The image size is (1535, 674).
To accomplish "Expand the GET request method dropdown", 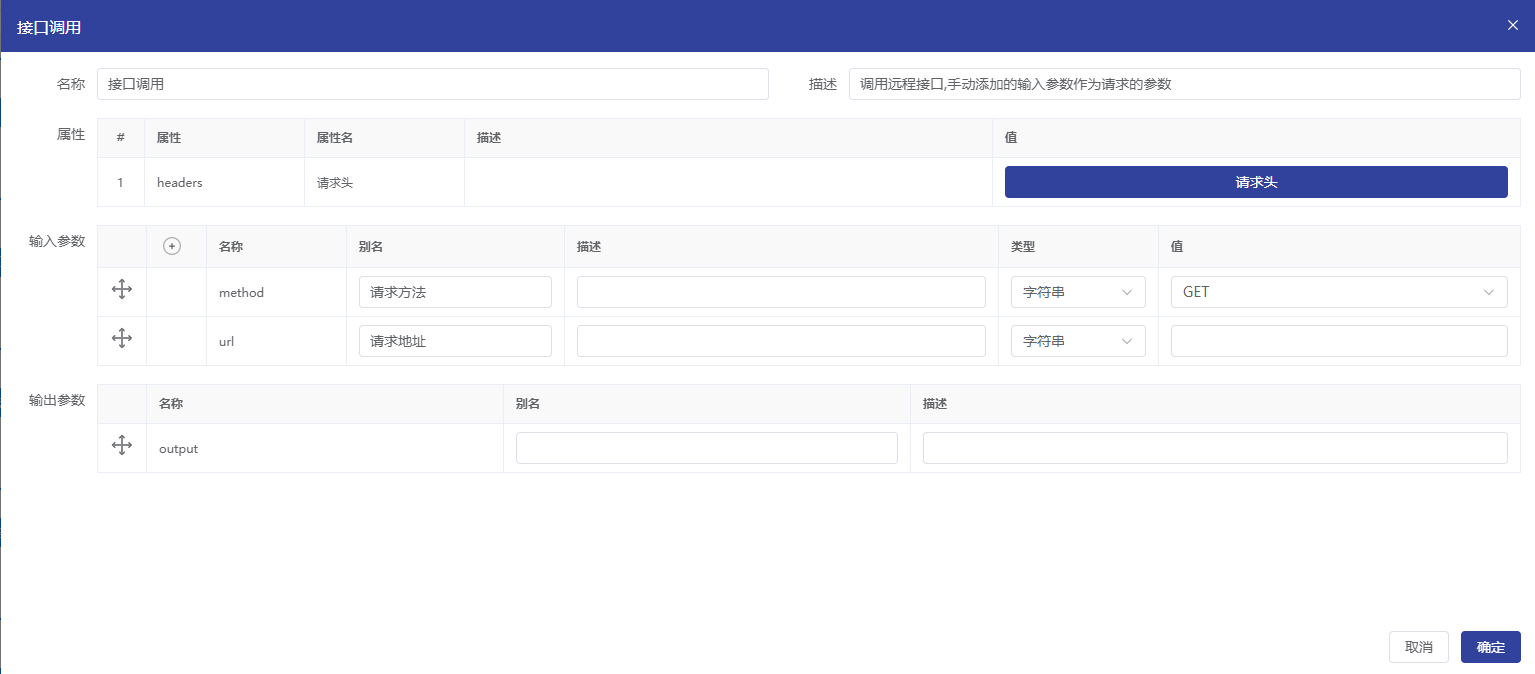I will (1338, 292).
